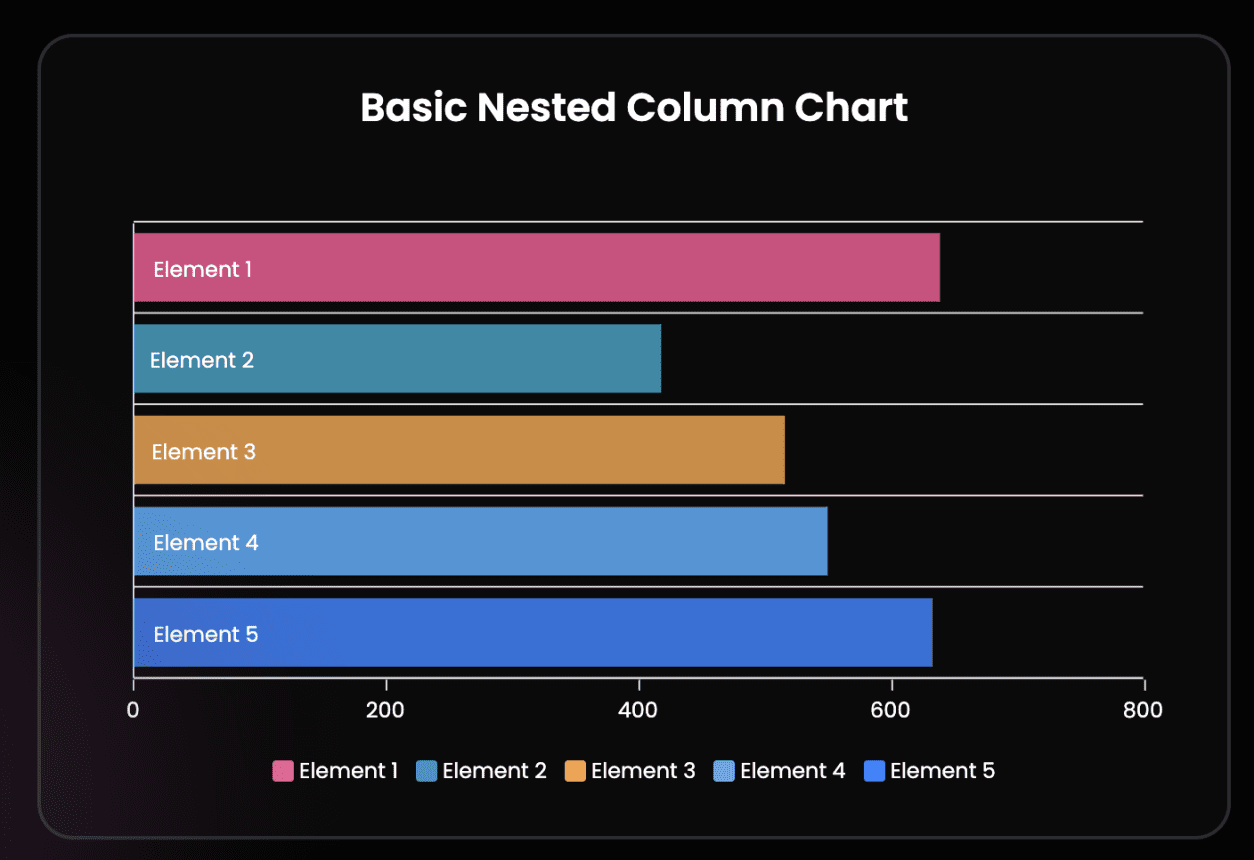Click the 0 axis label

pyautogui.click(x=133, y=710)
